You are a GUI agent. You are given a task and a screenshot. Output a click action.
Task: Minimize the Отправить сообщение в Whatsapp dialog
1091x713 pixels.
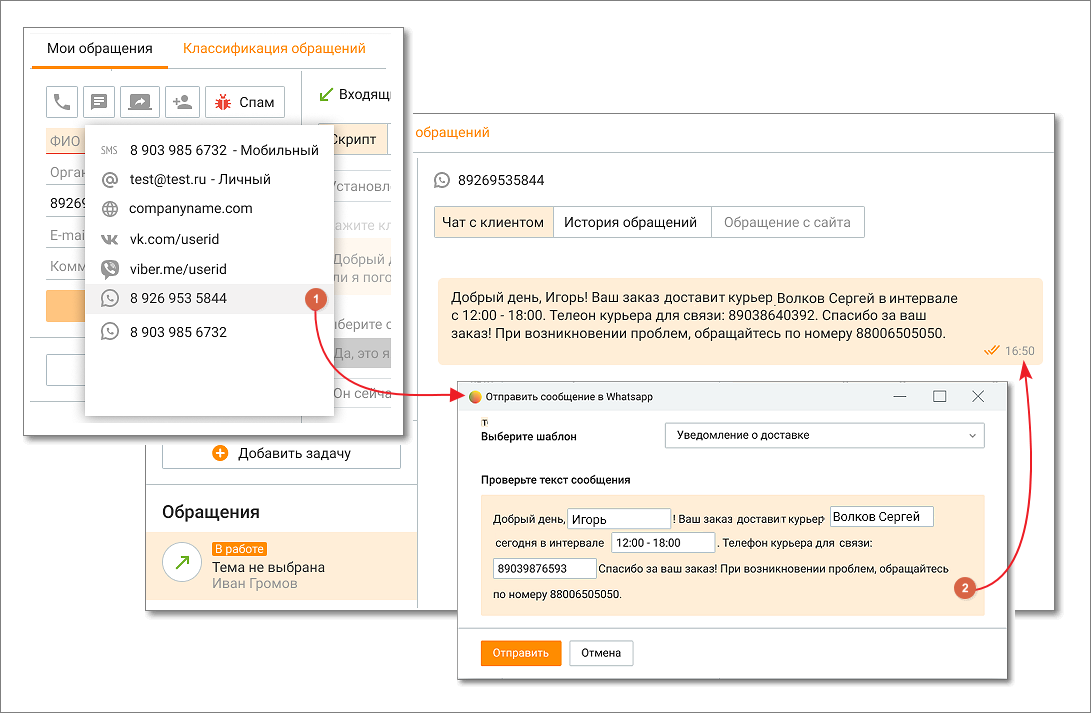tap(900, 396)
